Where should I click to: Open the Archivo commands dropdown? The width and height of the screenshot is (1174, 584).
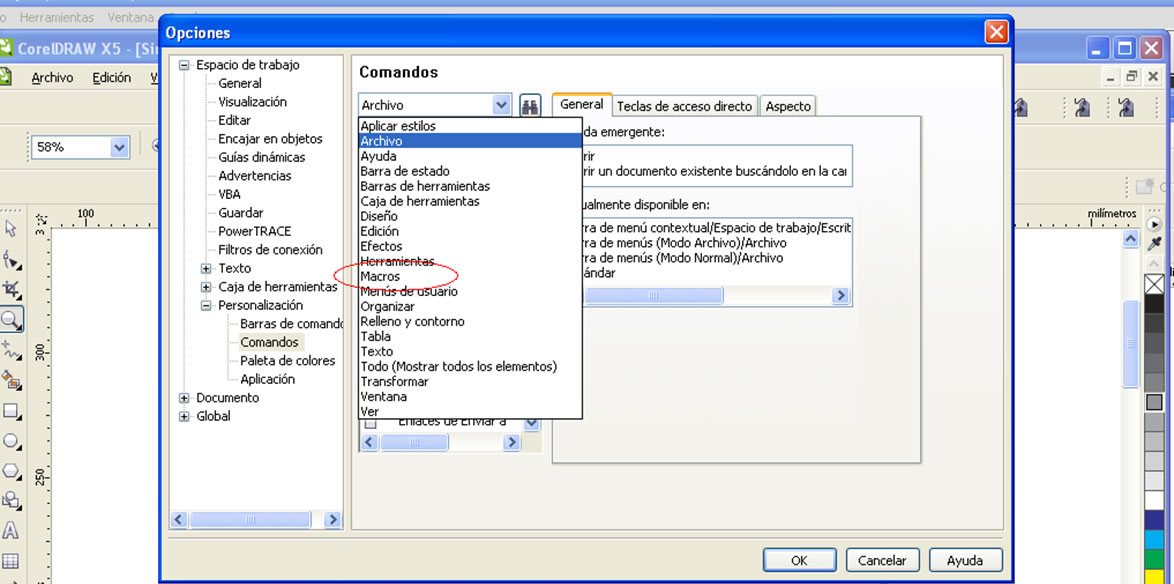coord(501,104)
